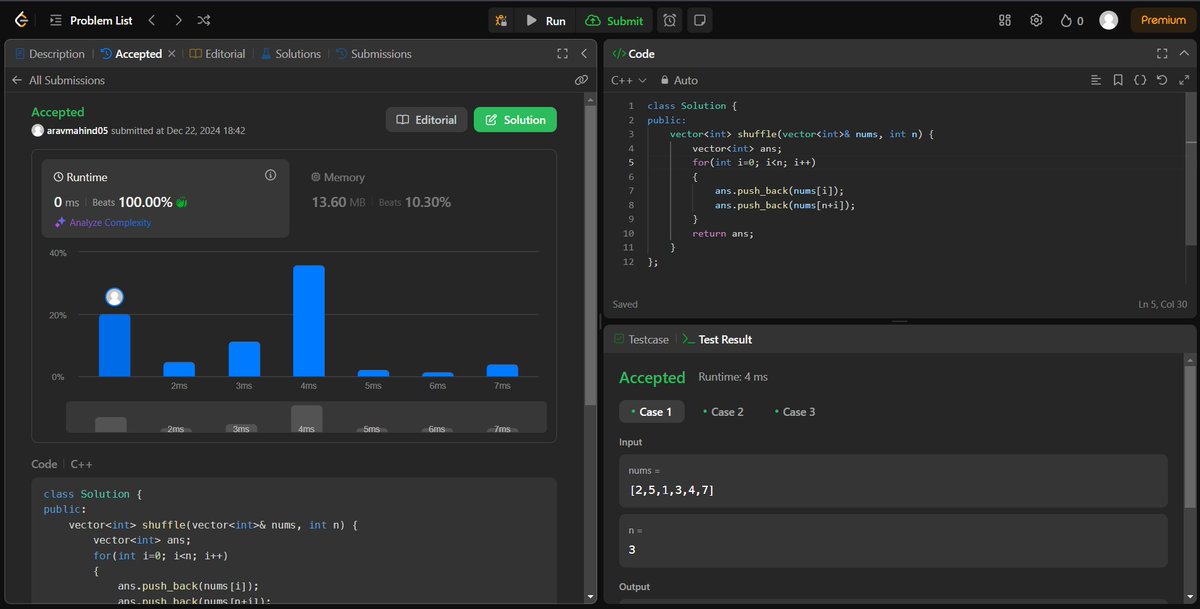Open layout options grid icon

click(1004, 19)
